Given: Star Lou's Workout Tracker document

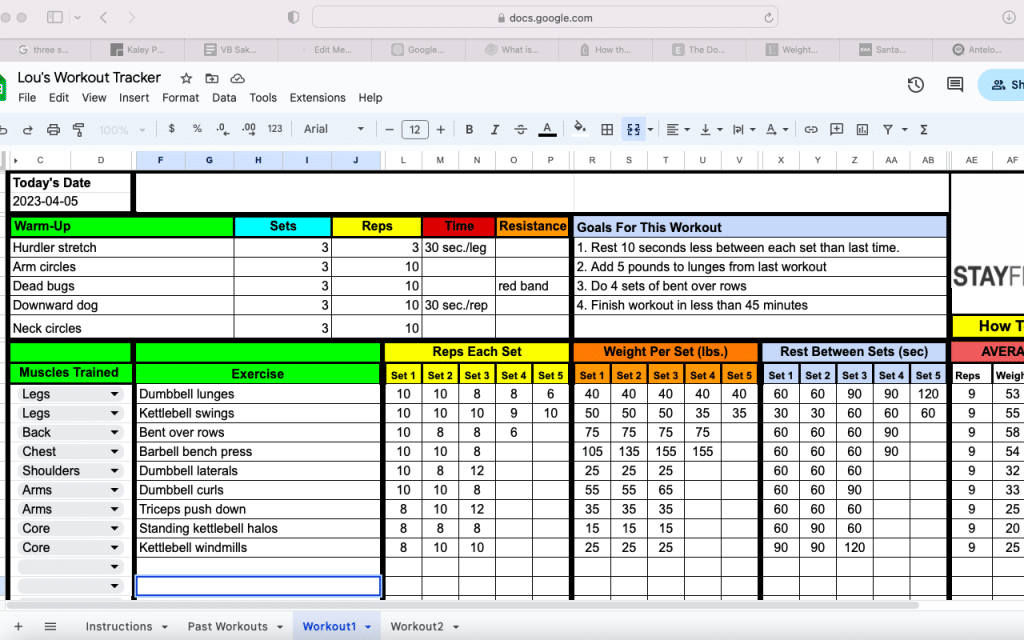Looking at the screenshot, I should (x=186, y=78).
